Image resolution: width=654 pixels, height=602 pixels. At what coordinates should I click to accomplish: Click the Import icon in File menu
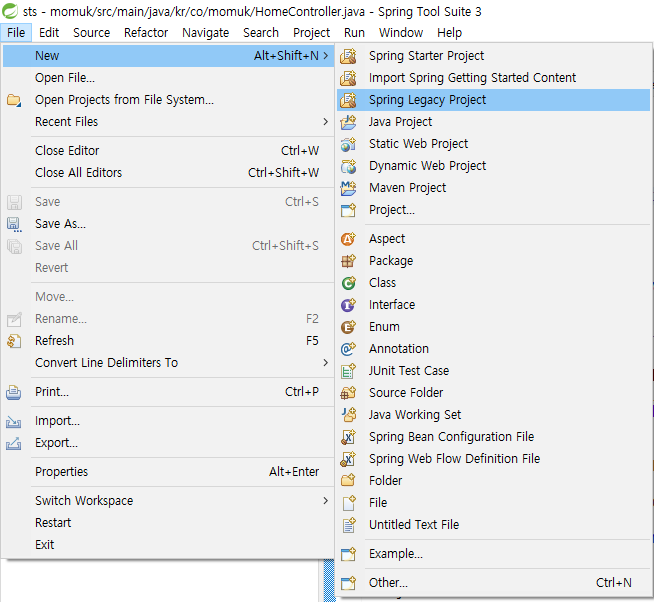14,422
